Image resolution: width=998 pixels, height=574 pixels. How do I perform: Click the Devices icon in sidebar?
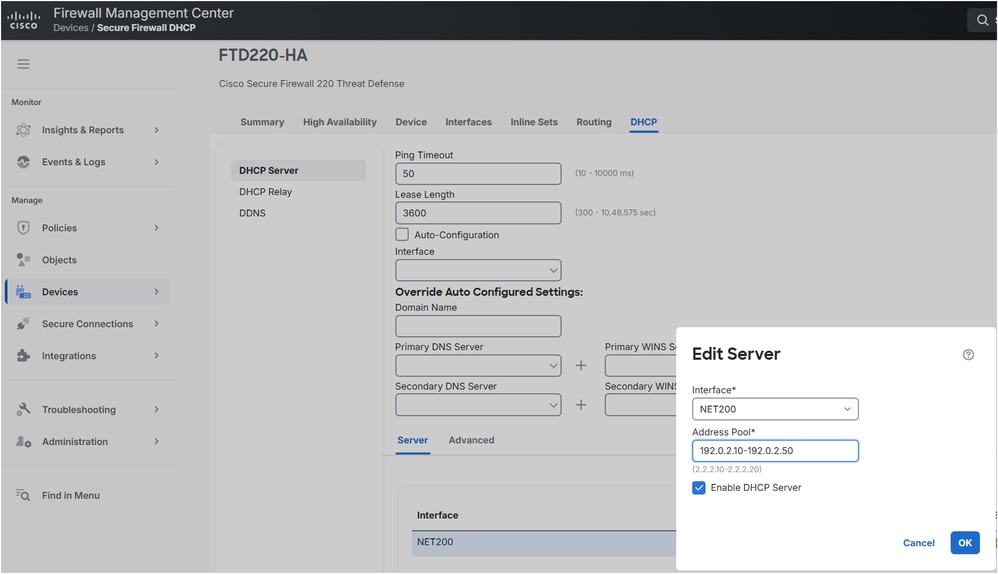coord(24,291)
